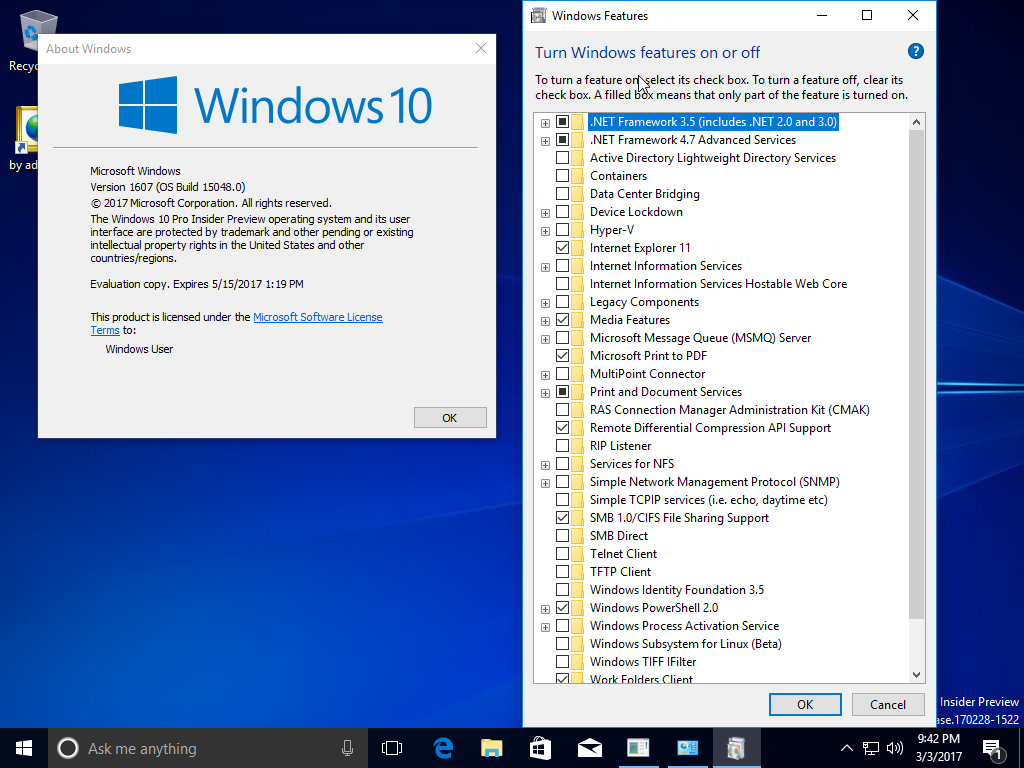This screenshot has width=1024, height=768.
Task: Click the network icon in system tray
Action: [x=871, y=748]
